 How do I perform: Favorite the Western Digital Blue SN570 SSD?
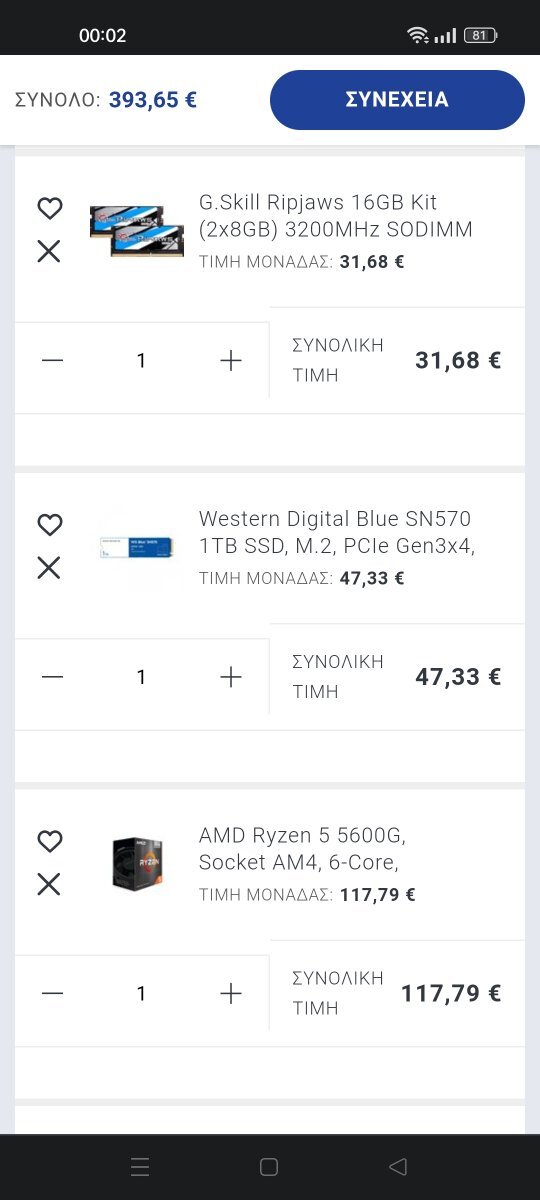click(49, 524)
